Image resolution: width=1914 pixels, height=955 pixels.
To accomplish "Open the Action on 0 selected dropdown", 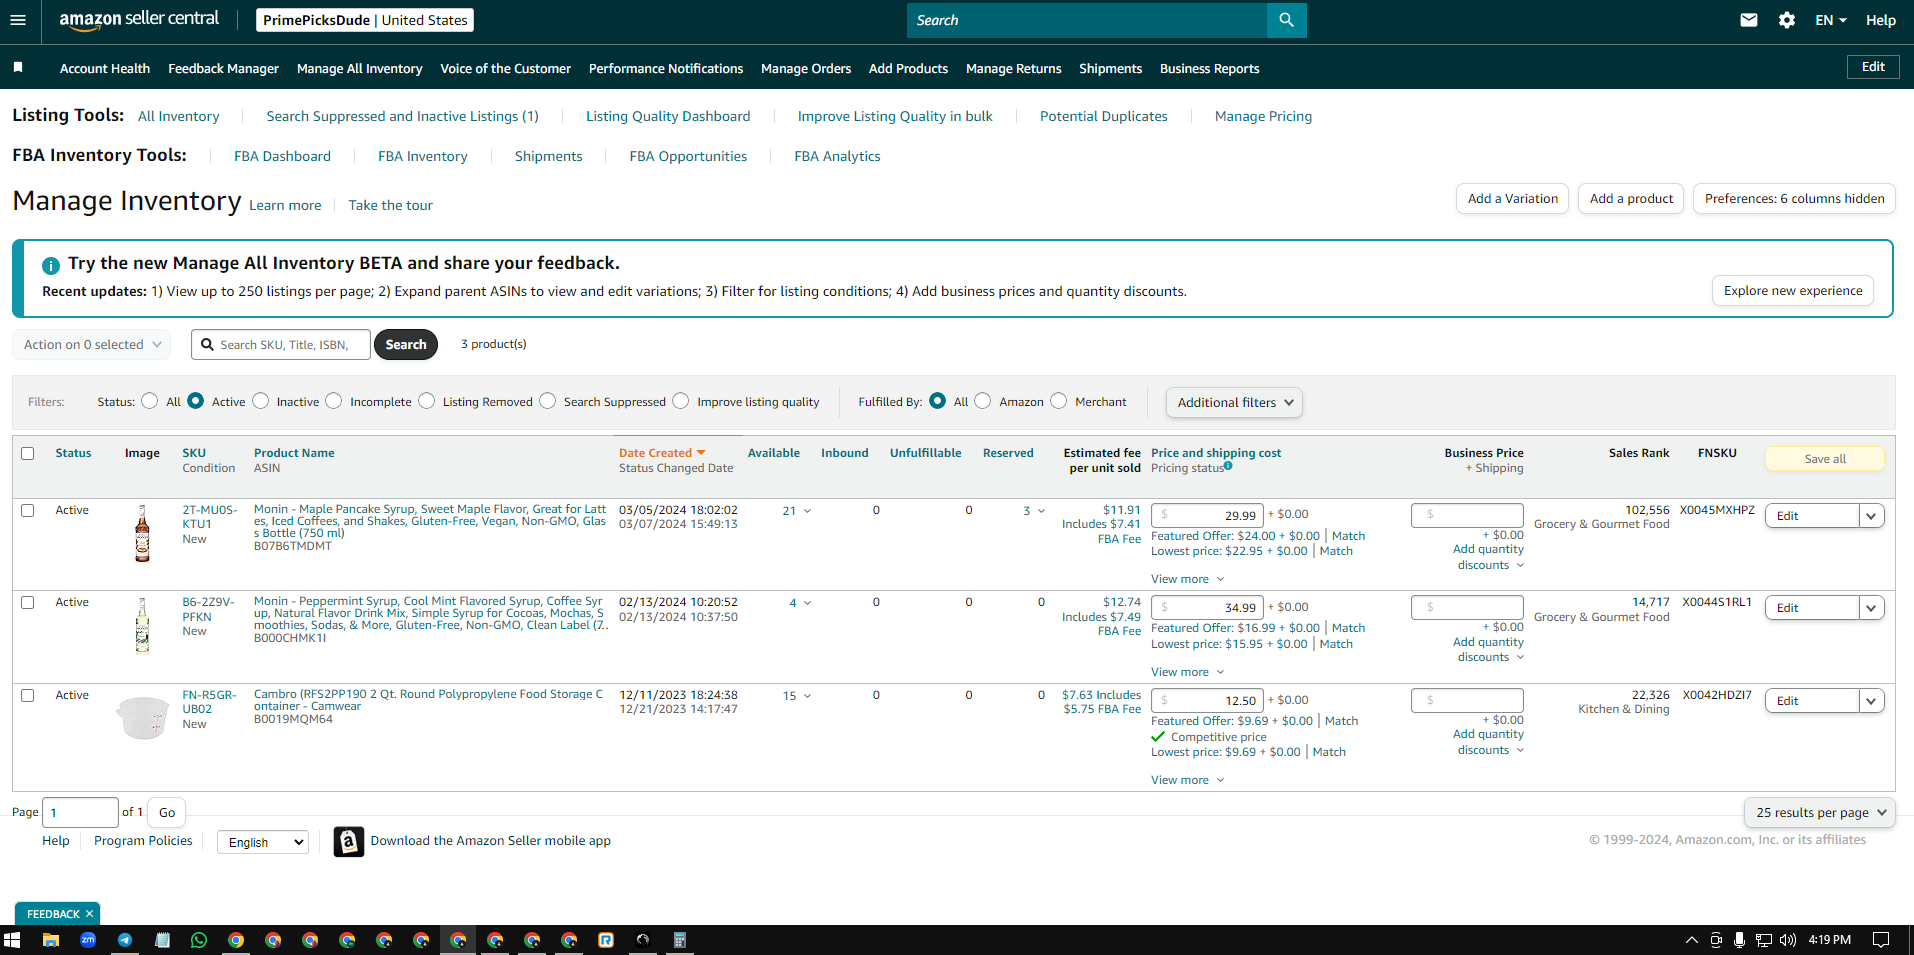I will pyautogui.click(x=91, y=344).
